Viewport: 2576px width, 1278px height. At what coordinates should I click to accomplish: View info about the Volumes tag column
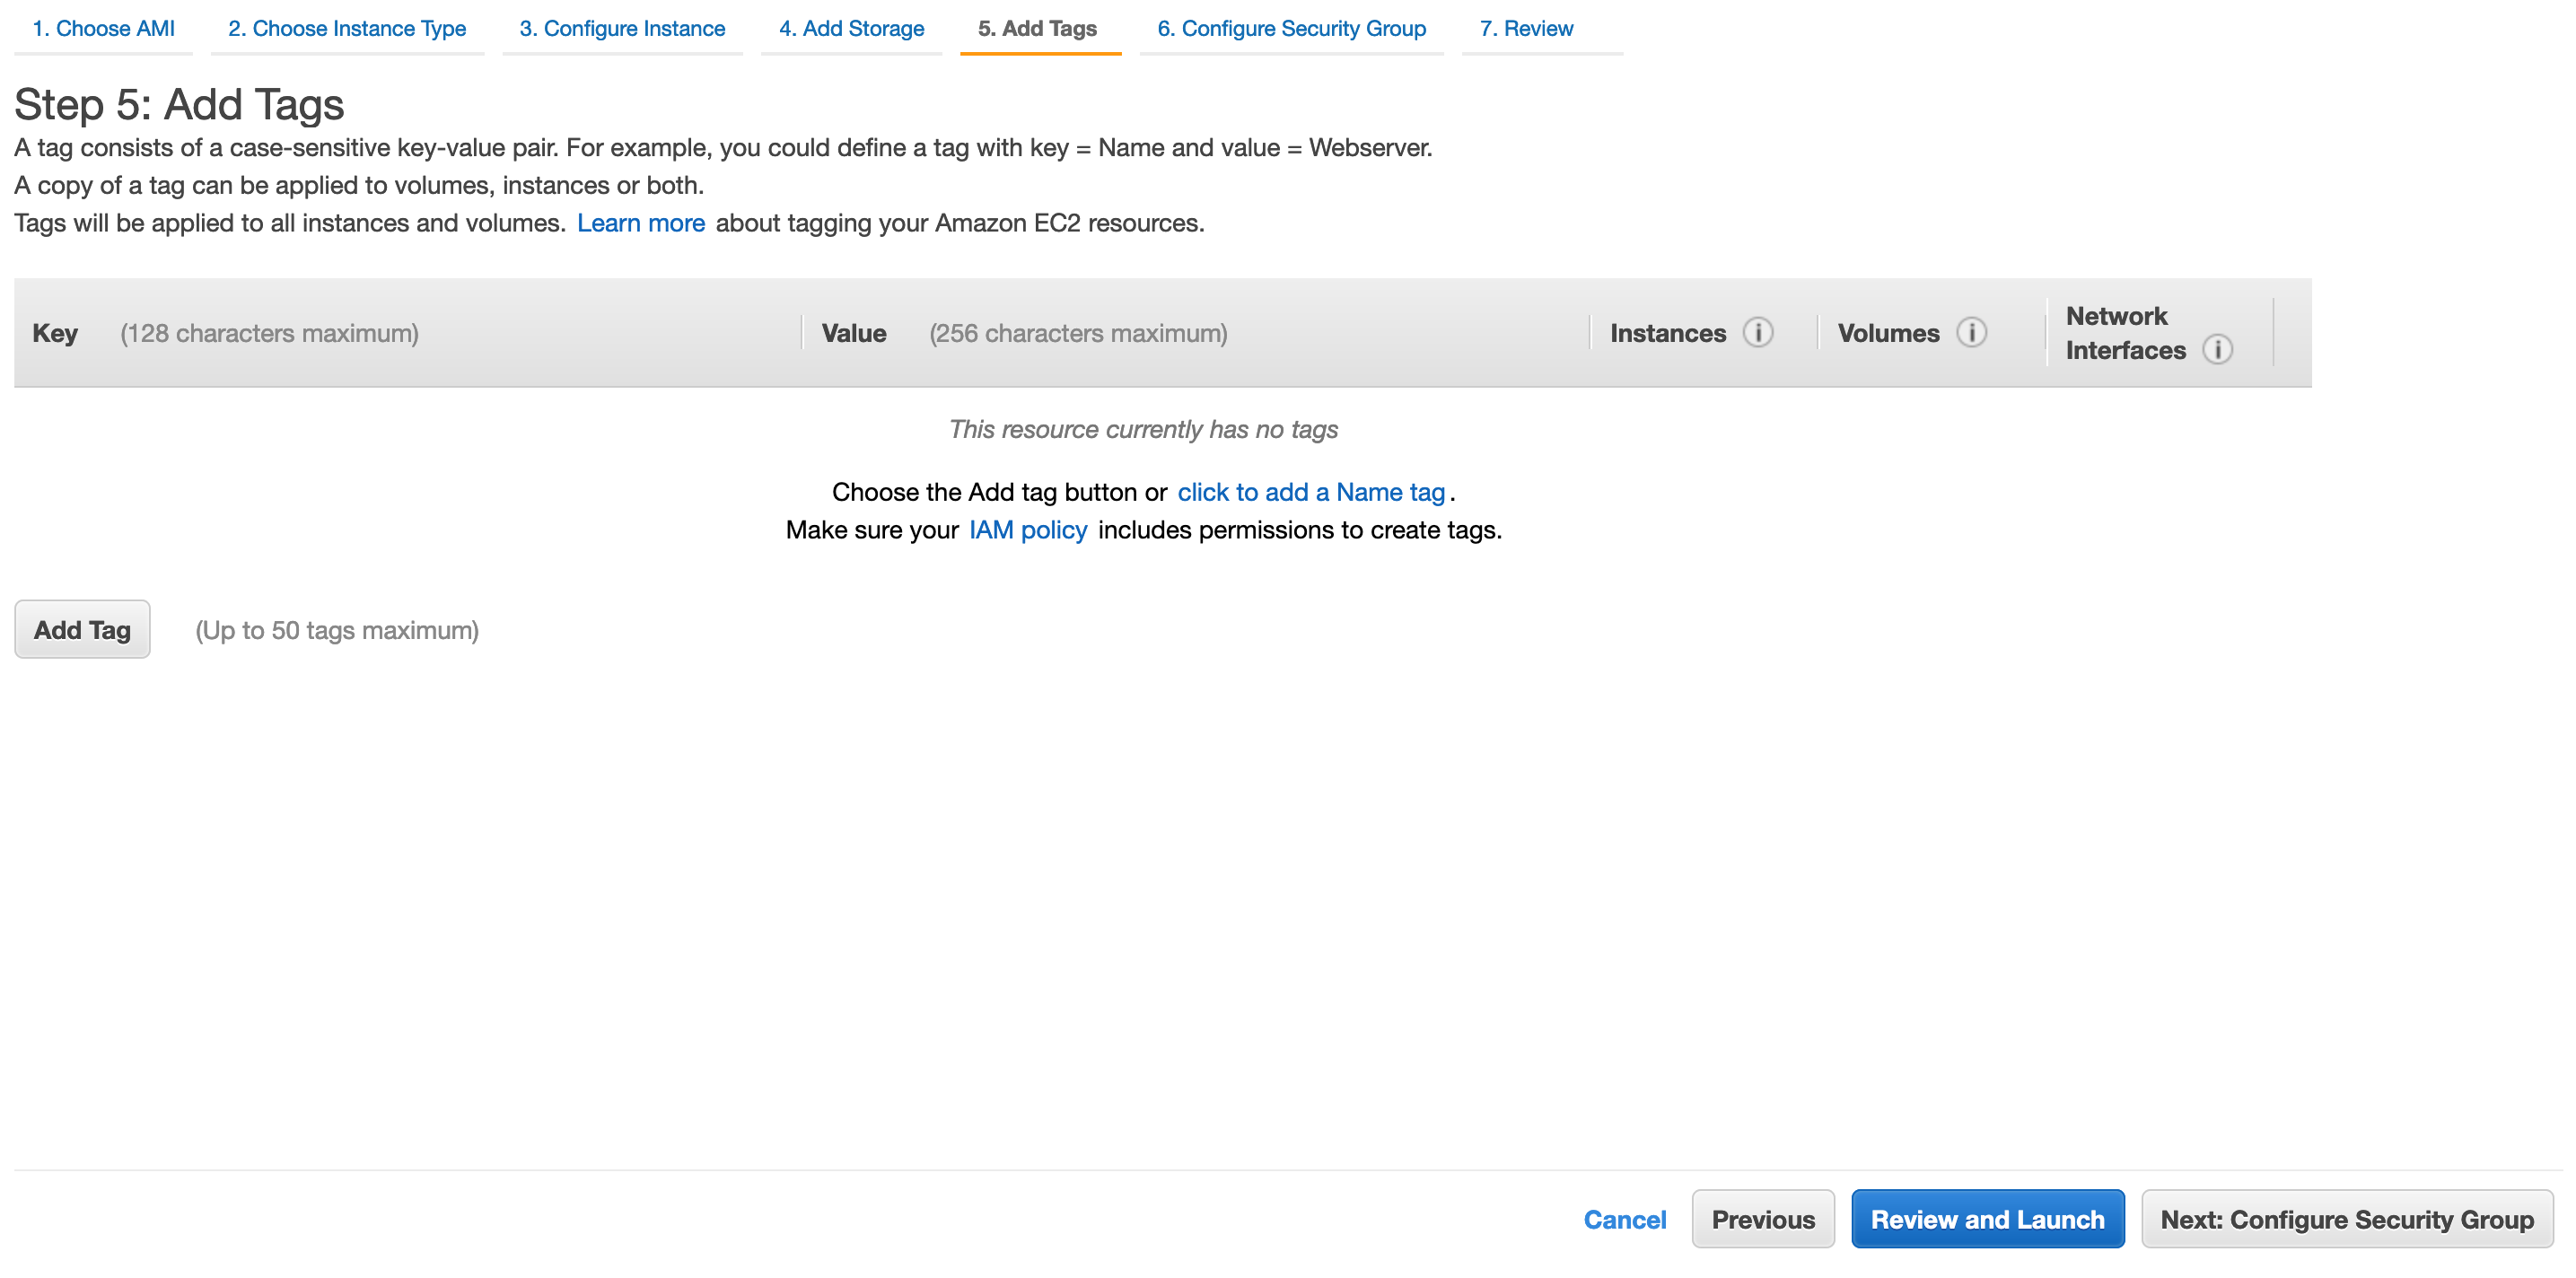pyautogui.click(x=1973, y=333)
